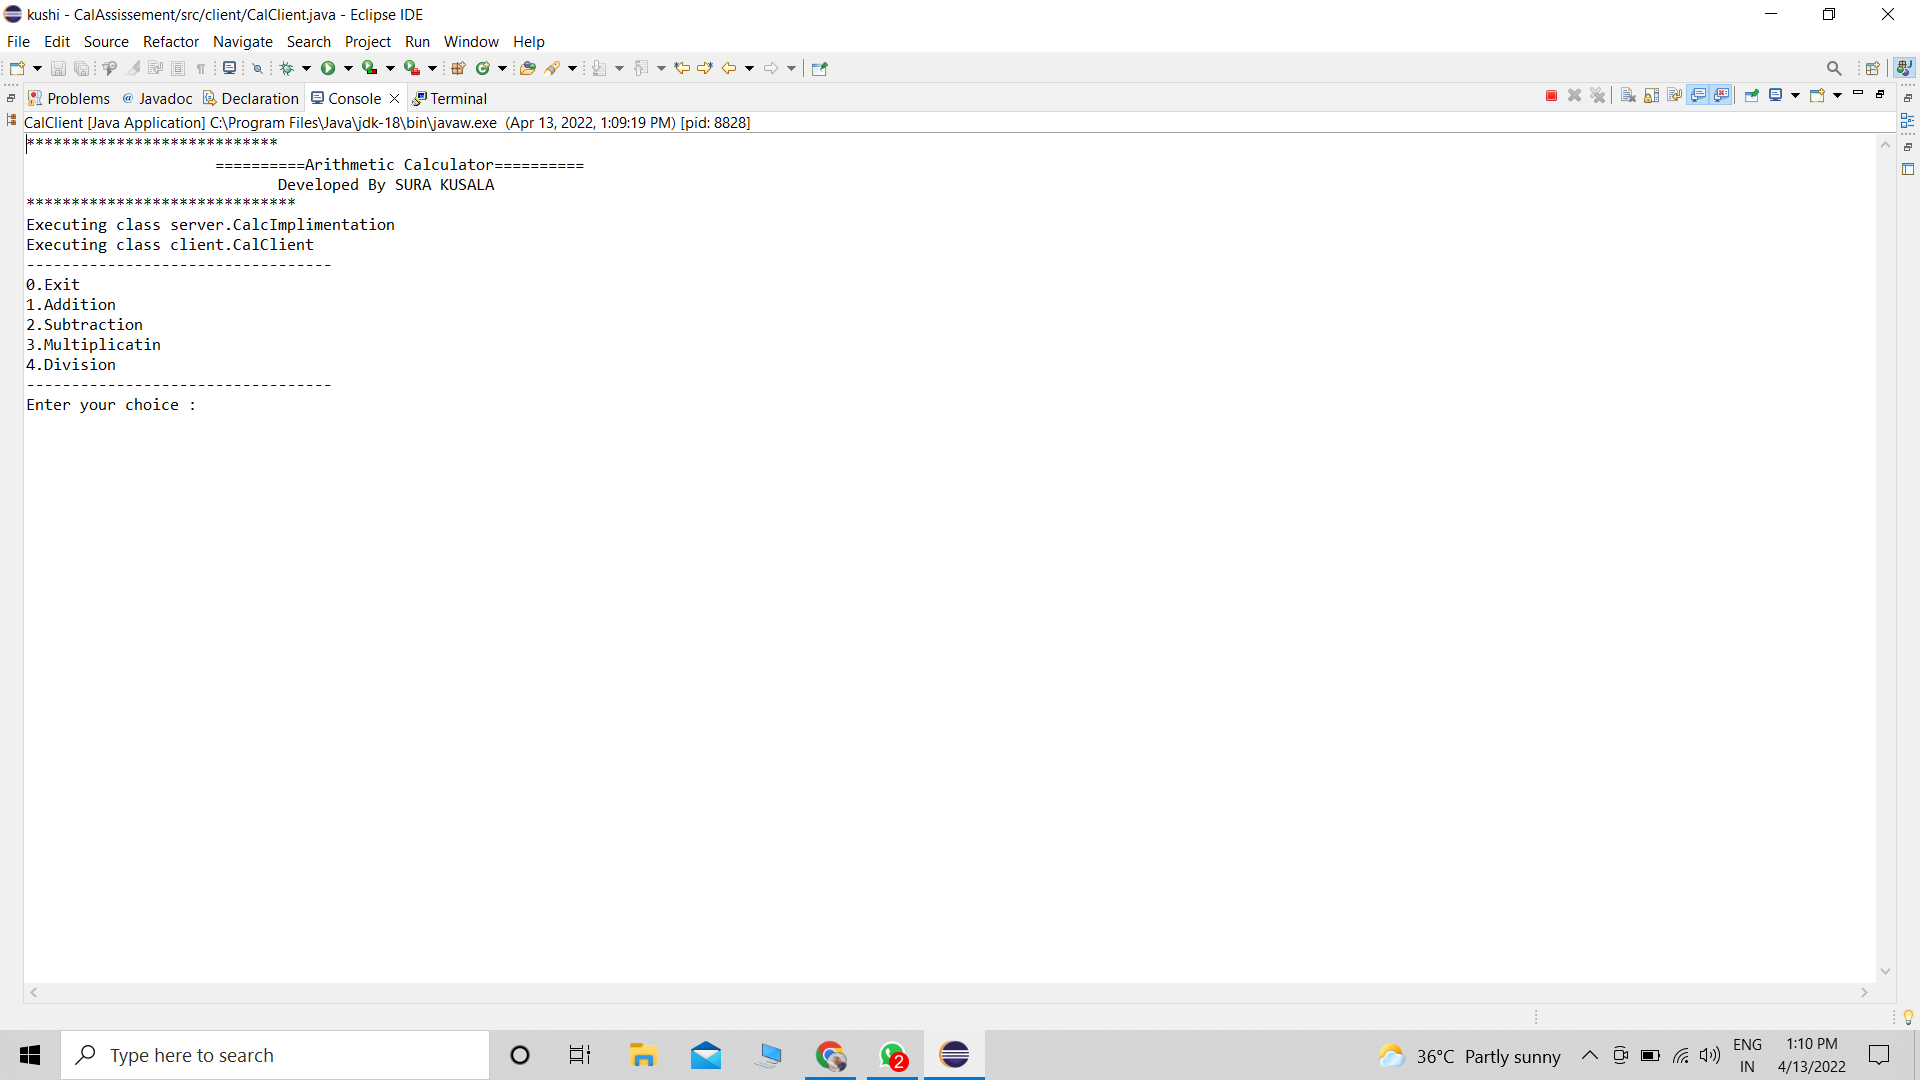Close the Console tab
Screen dimensions: 1920x1080
[395, 98]
